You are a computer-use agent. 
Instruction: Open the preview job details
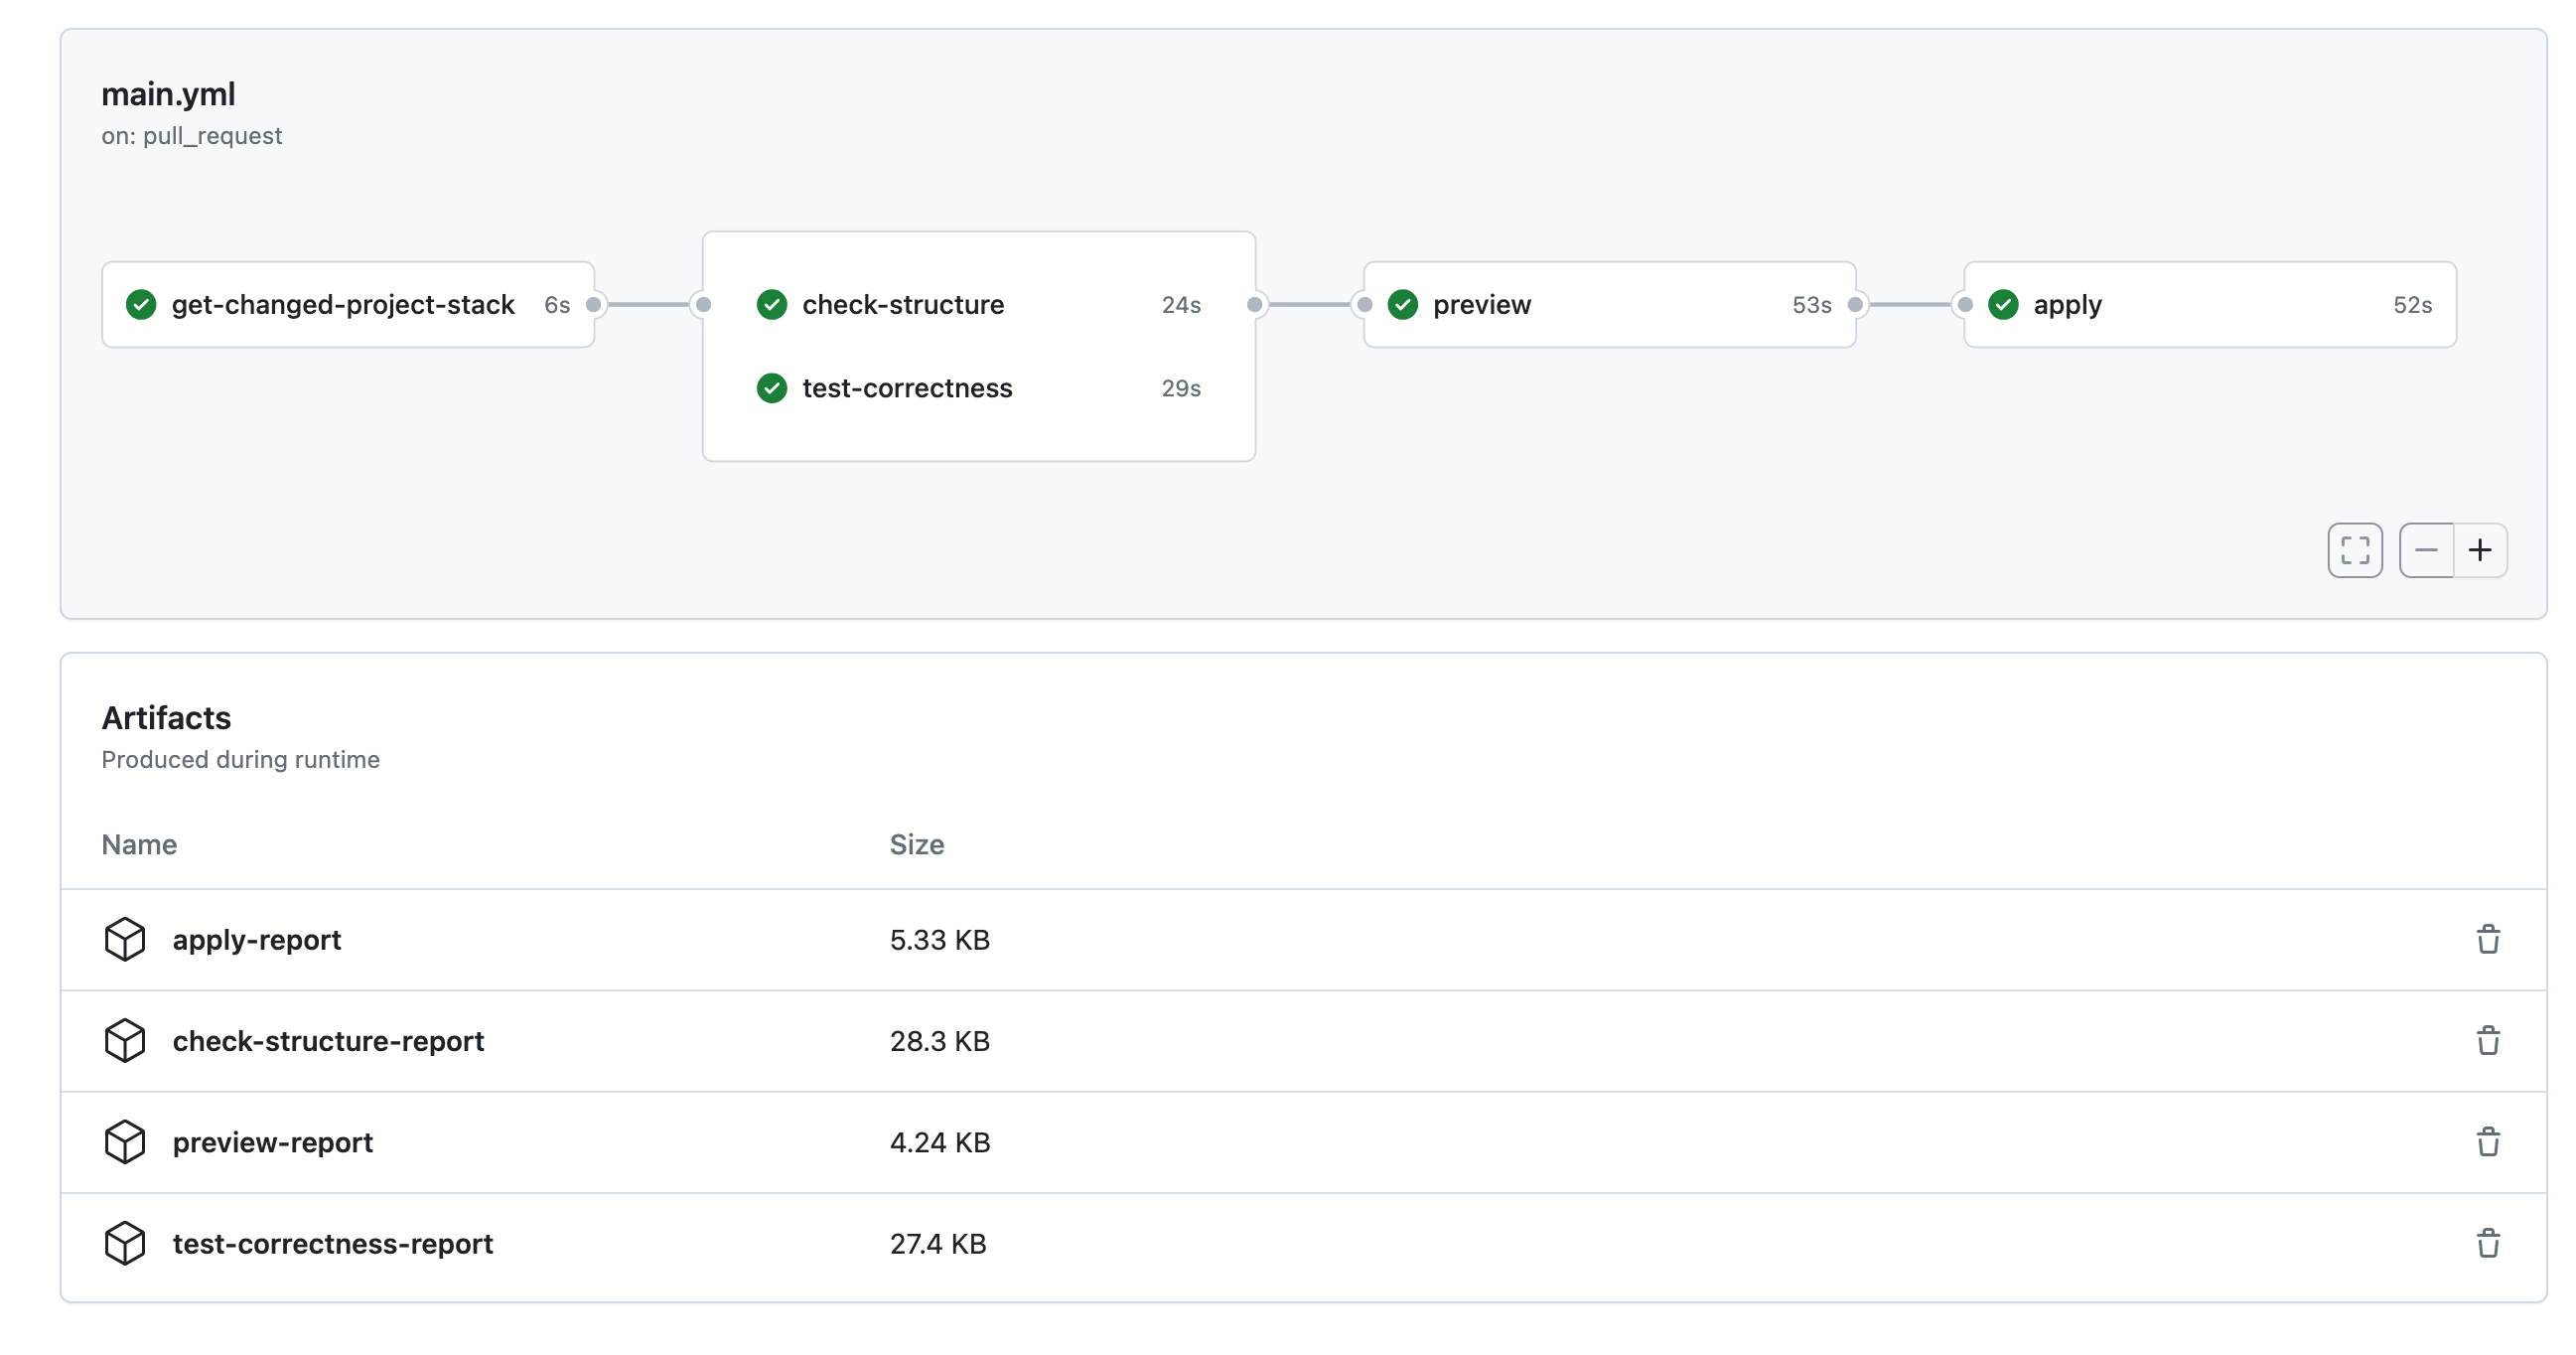(1481, 304)
